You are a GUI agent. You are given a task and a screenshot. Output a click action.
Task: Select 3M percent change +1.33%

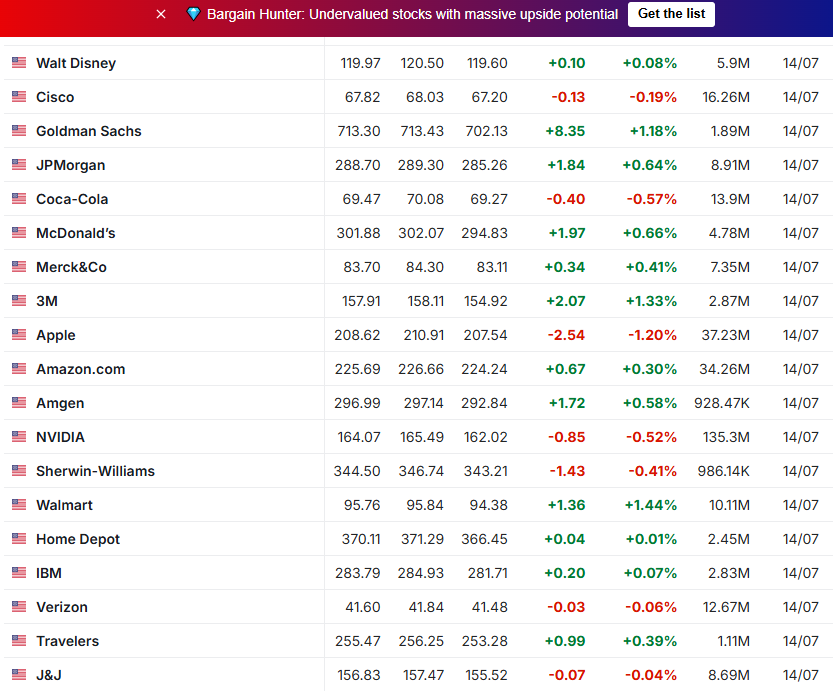click(651, 301)
